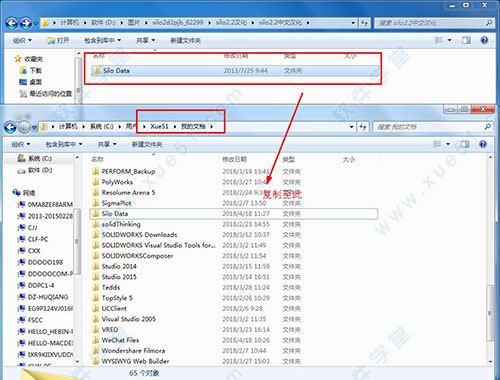Click 新建文件夹 in the front window toolbar
Viewport: 500px width, 380px height.
click(147, 144)
